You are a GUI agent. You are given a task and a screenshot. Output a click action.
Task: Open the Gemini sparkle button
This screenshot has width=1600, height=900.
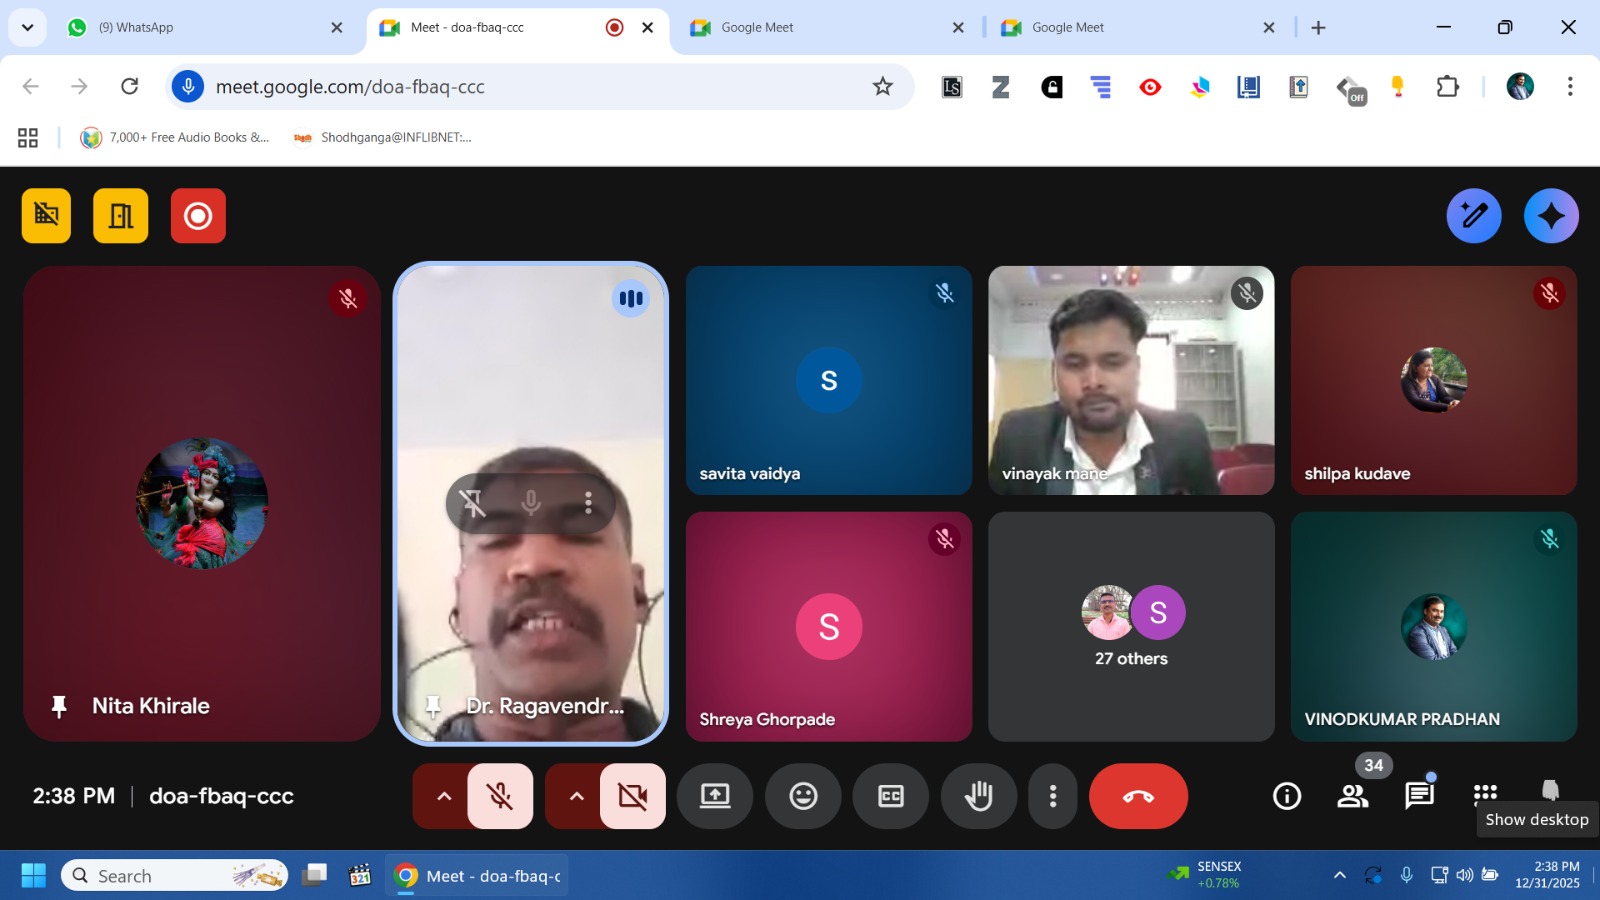tap(1551, 216)
